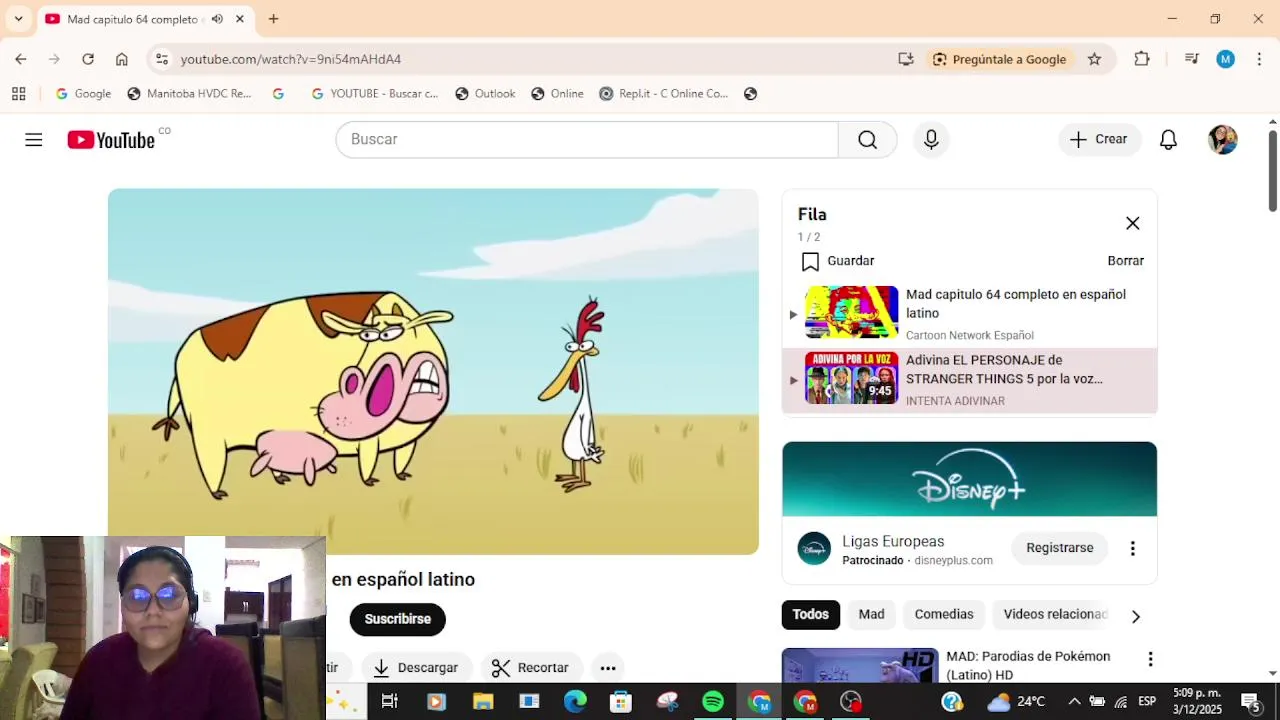This screenshot has height=720, width=1280.
Task: Open Repl.it - C Online Co... bookmark
Action: [664, 94]
